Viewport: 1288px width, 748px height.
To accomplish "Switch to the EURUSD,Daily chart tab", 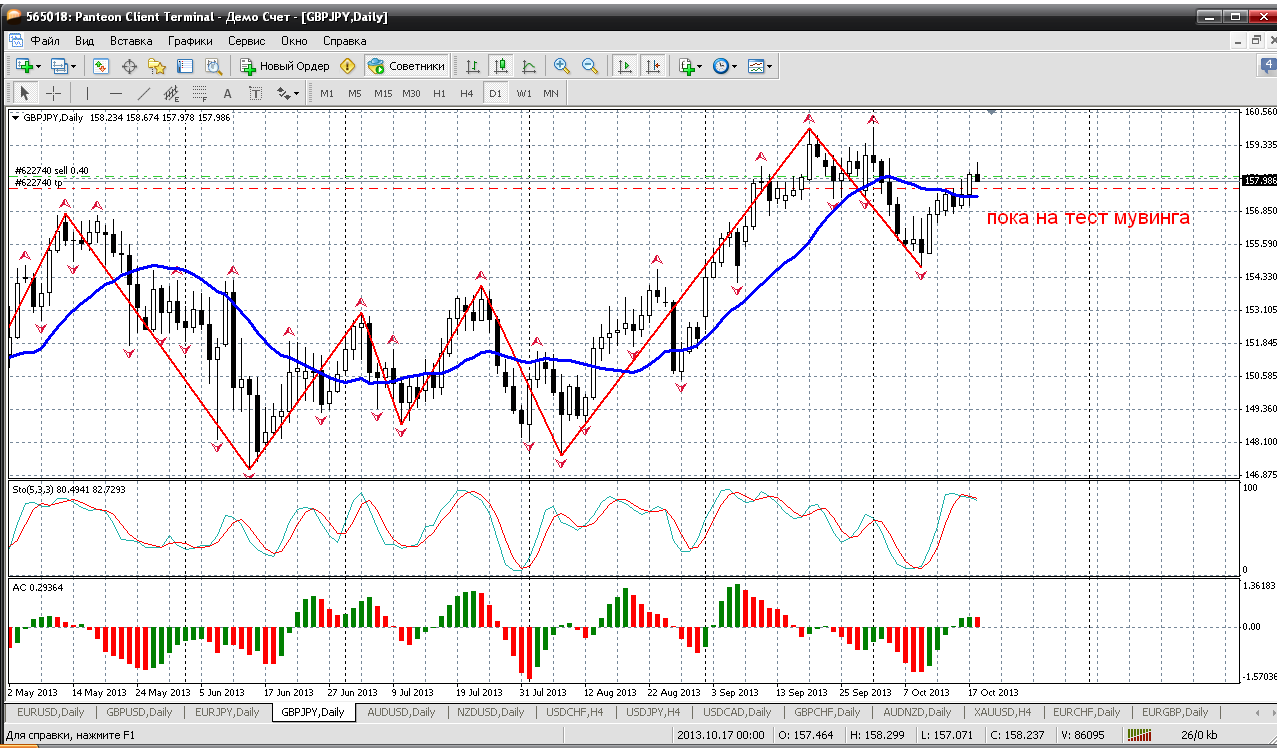I will tap(48, 712).
